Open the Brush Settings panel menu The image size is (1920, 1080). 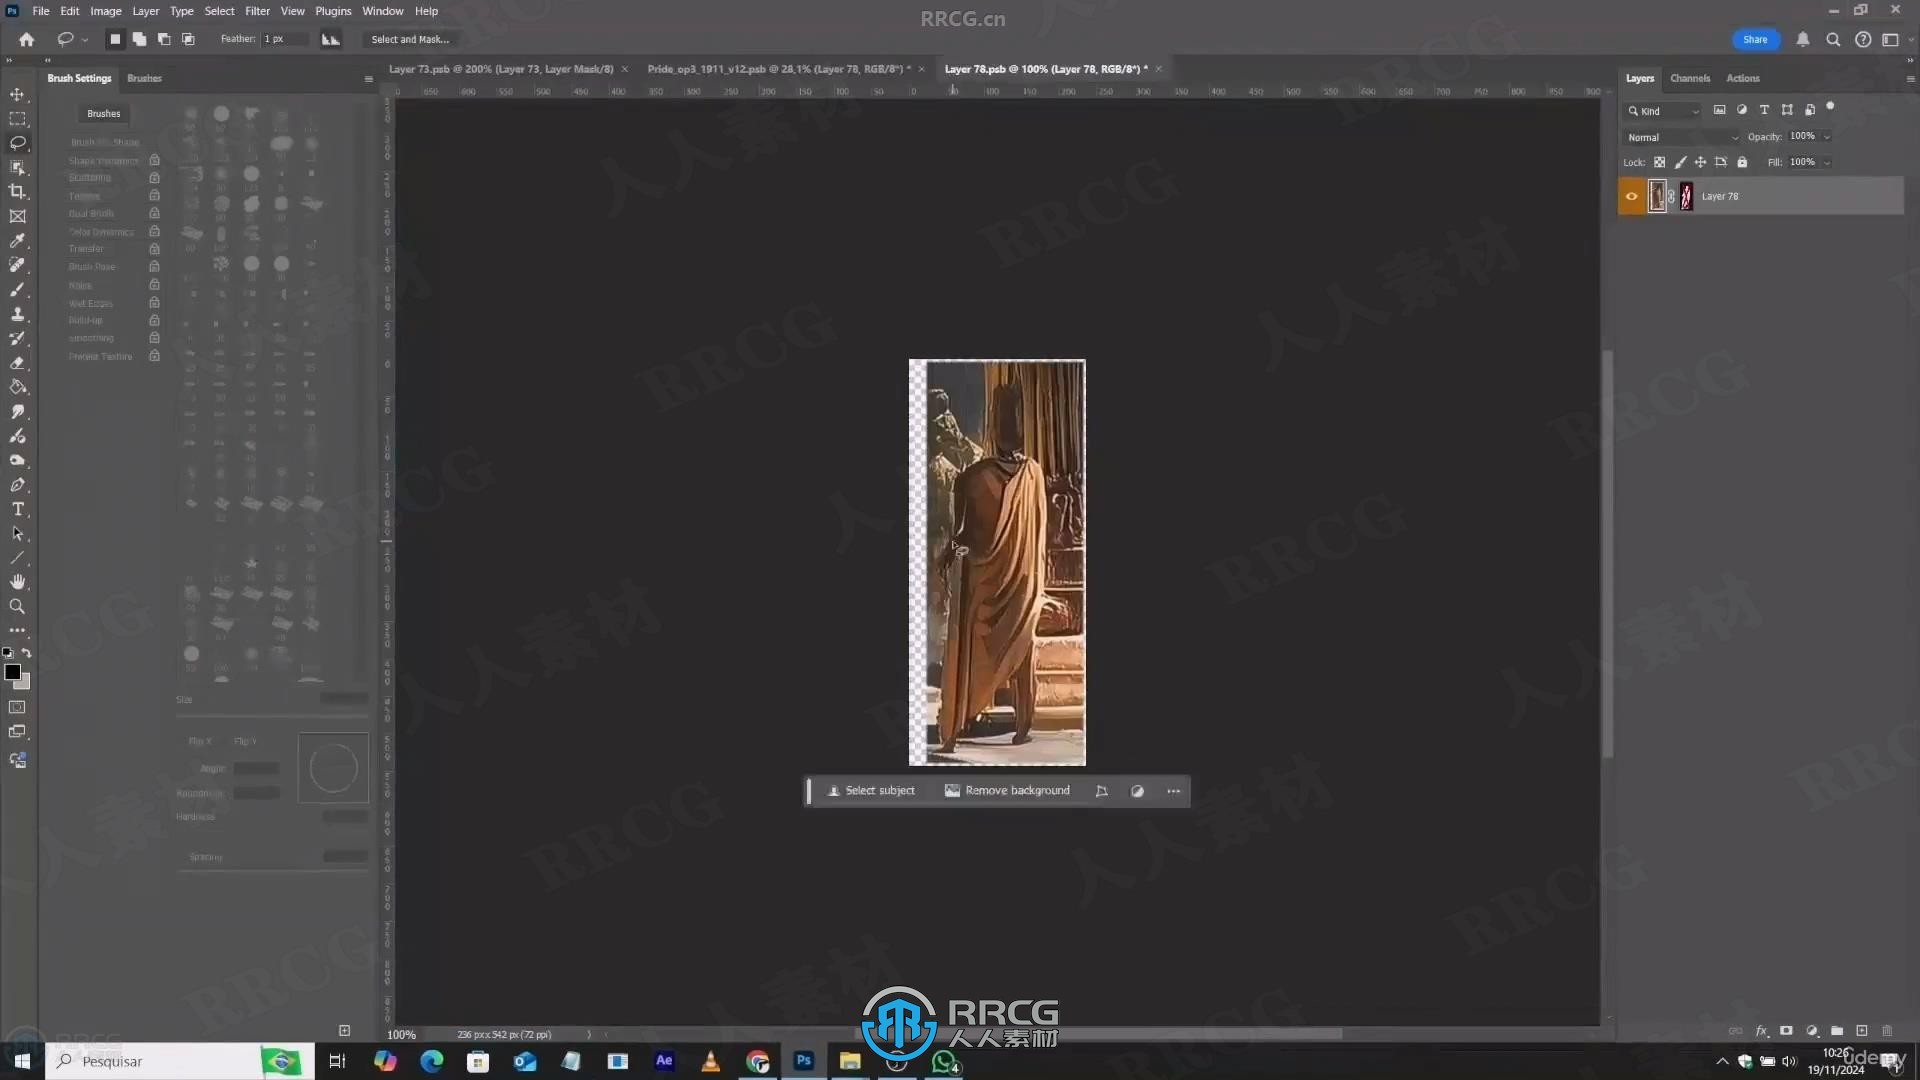[x=368, y=79]
